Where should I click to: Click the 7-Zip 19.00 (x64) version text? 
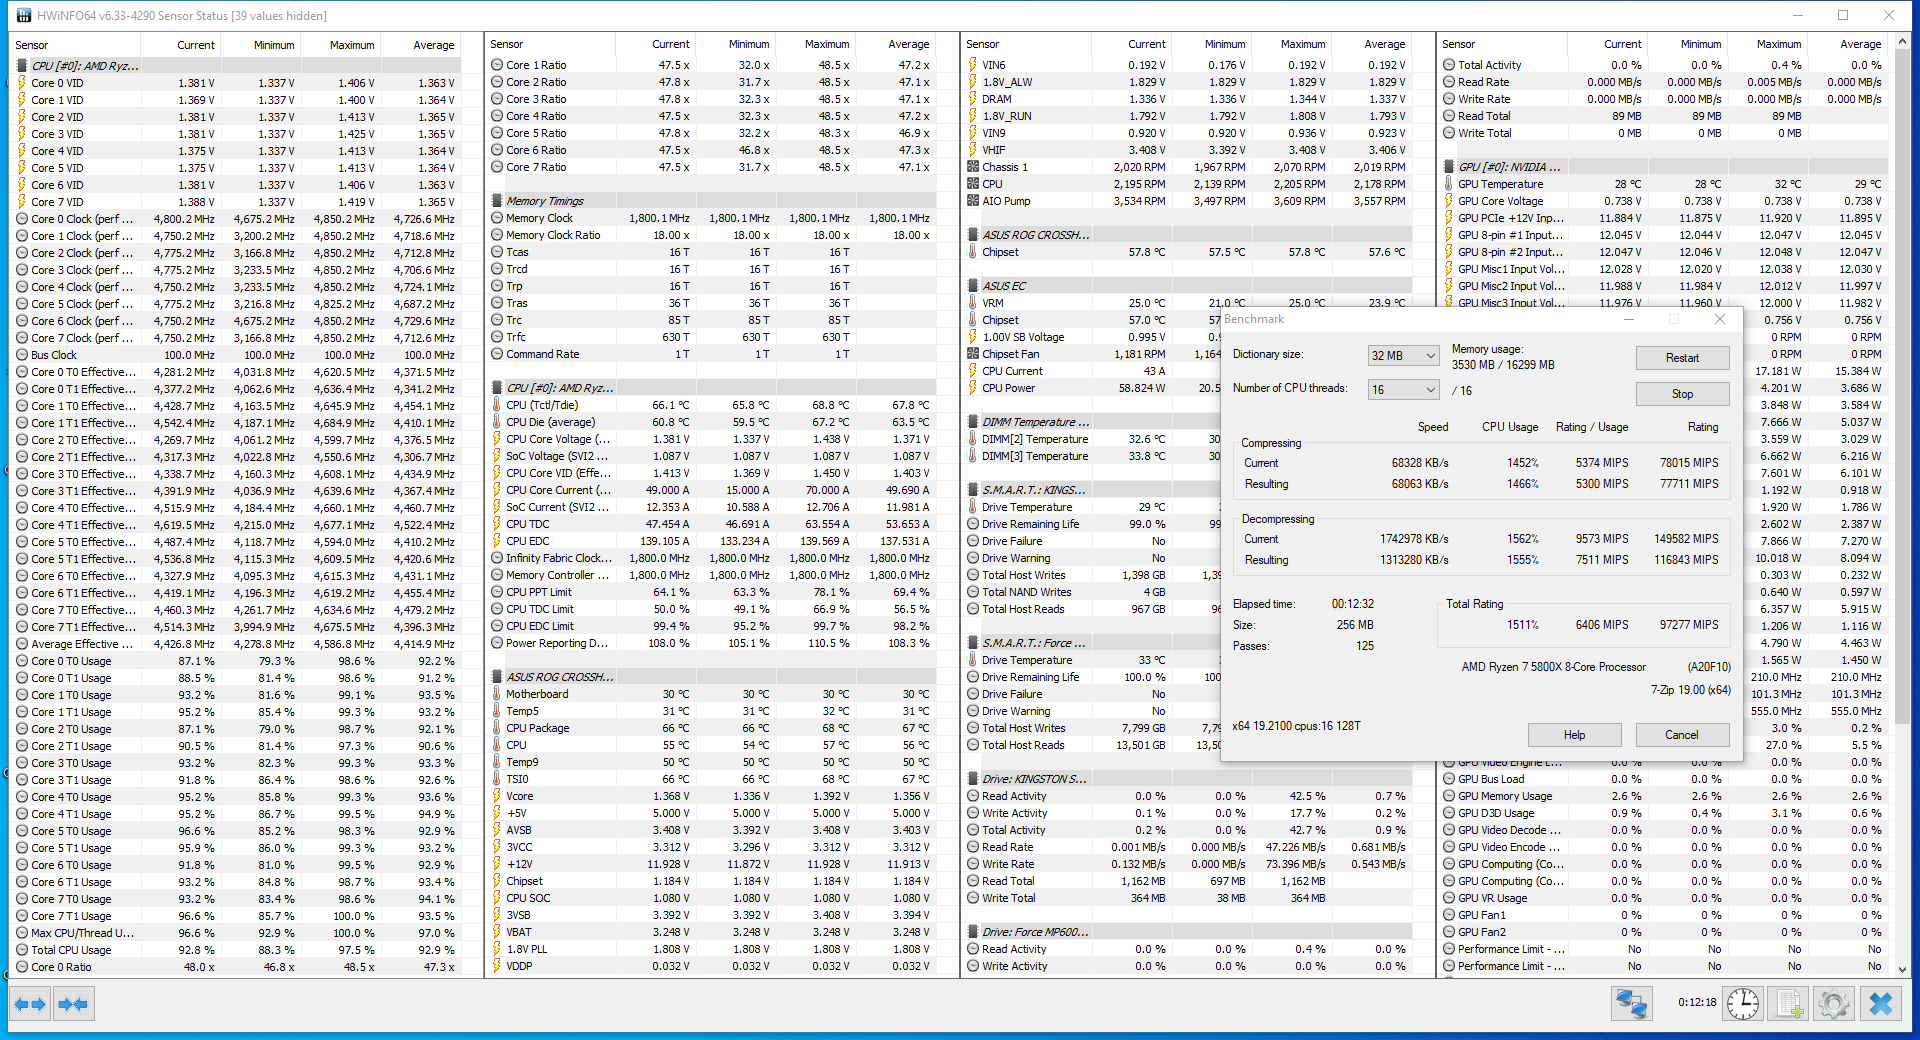point(1690,690)
